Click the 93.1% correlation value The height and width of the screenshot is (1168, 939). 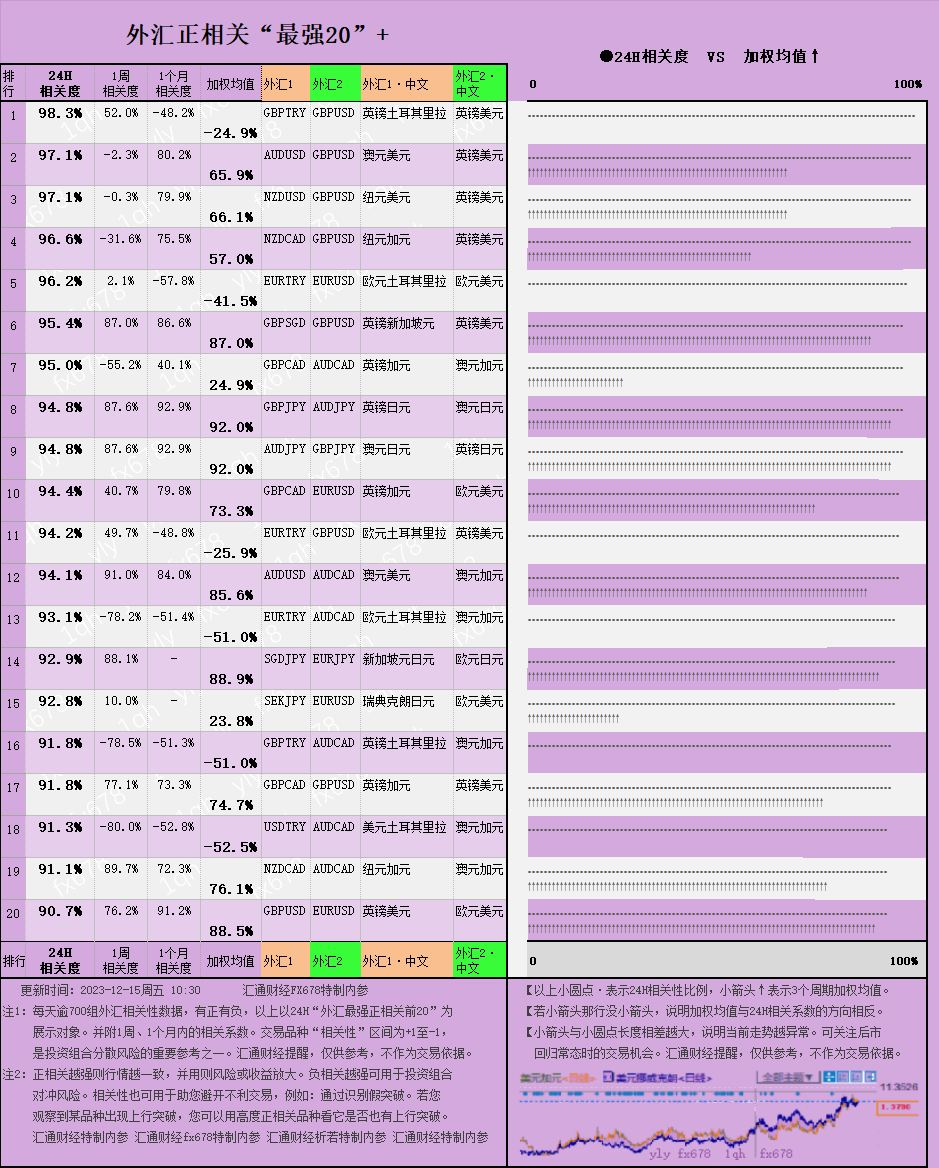click(60, 617)
